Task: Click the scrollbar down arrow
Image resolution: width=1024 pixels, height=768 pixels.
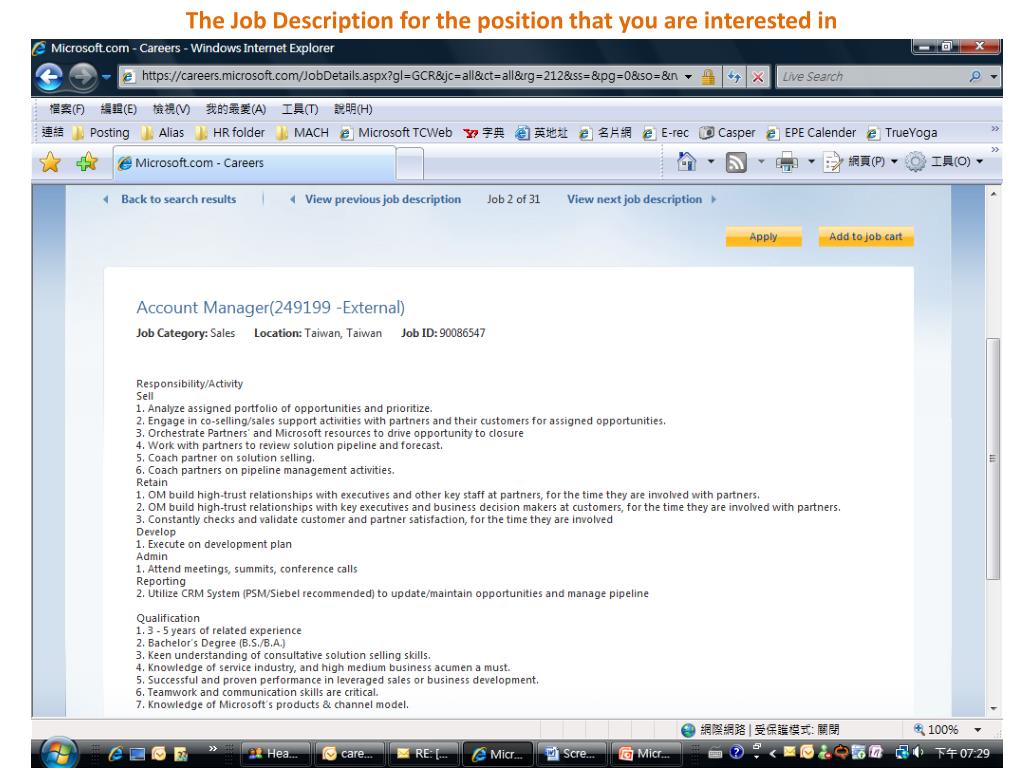Action: [x=993, y=708]
